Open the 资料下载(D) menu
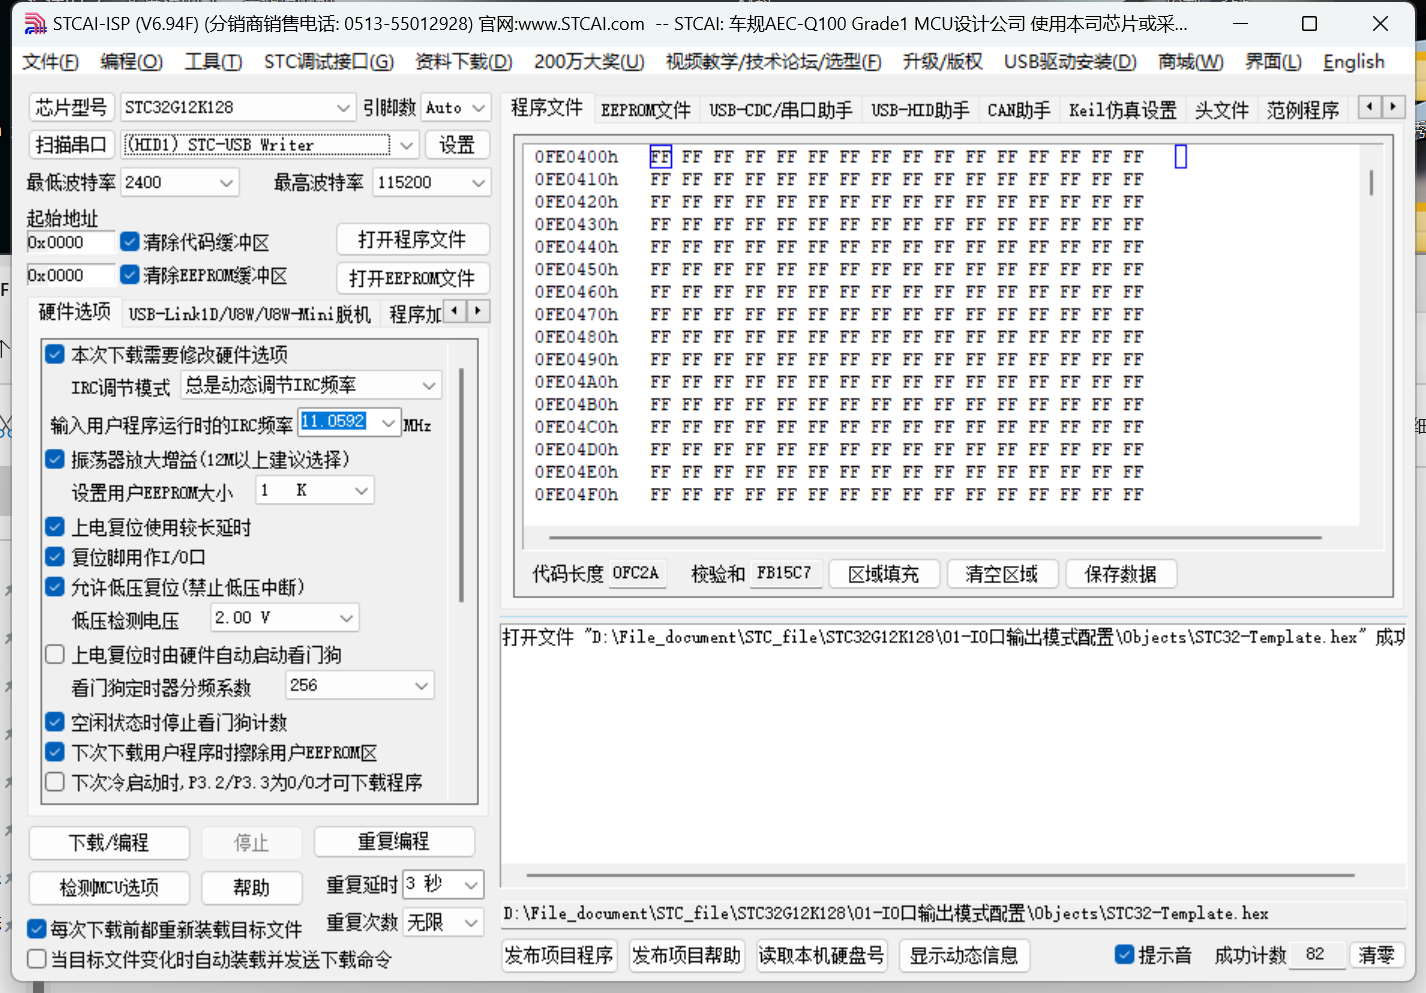Image resolution: width=1426 pixels, height=993 pixels. coord(464,62)
